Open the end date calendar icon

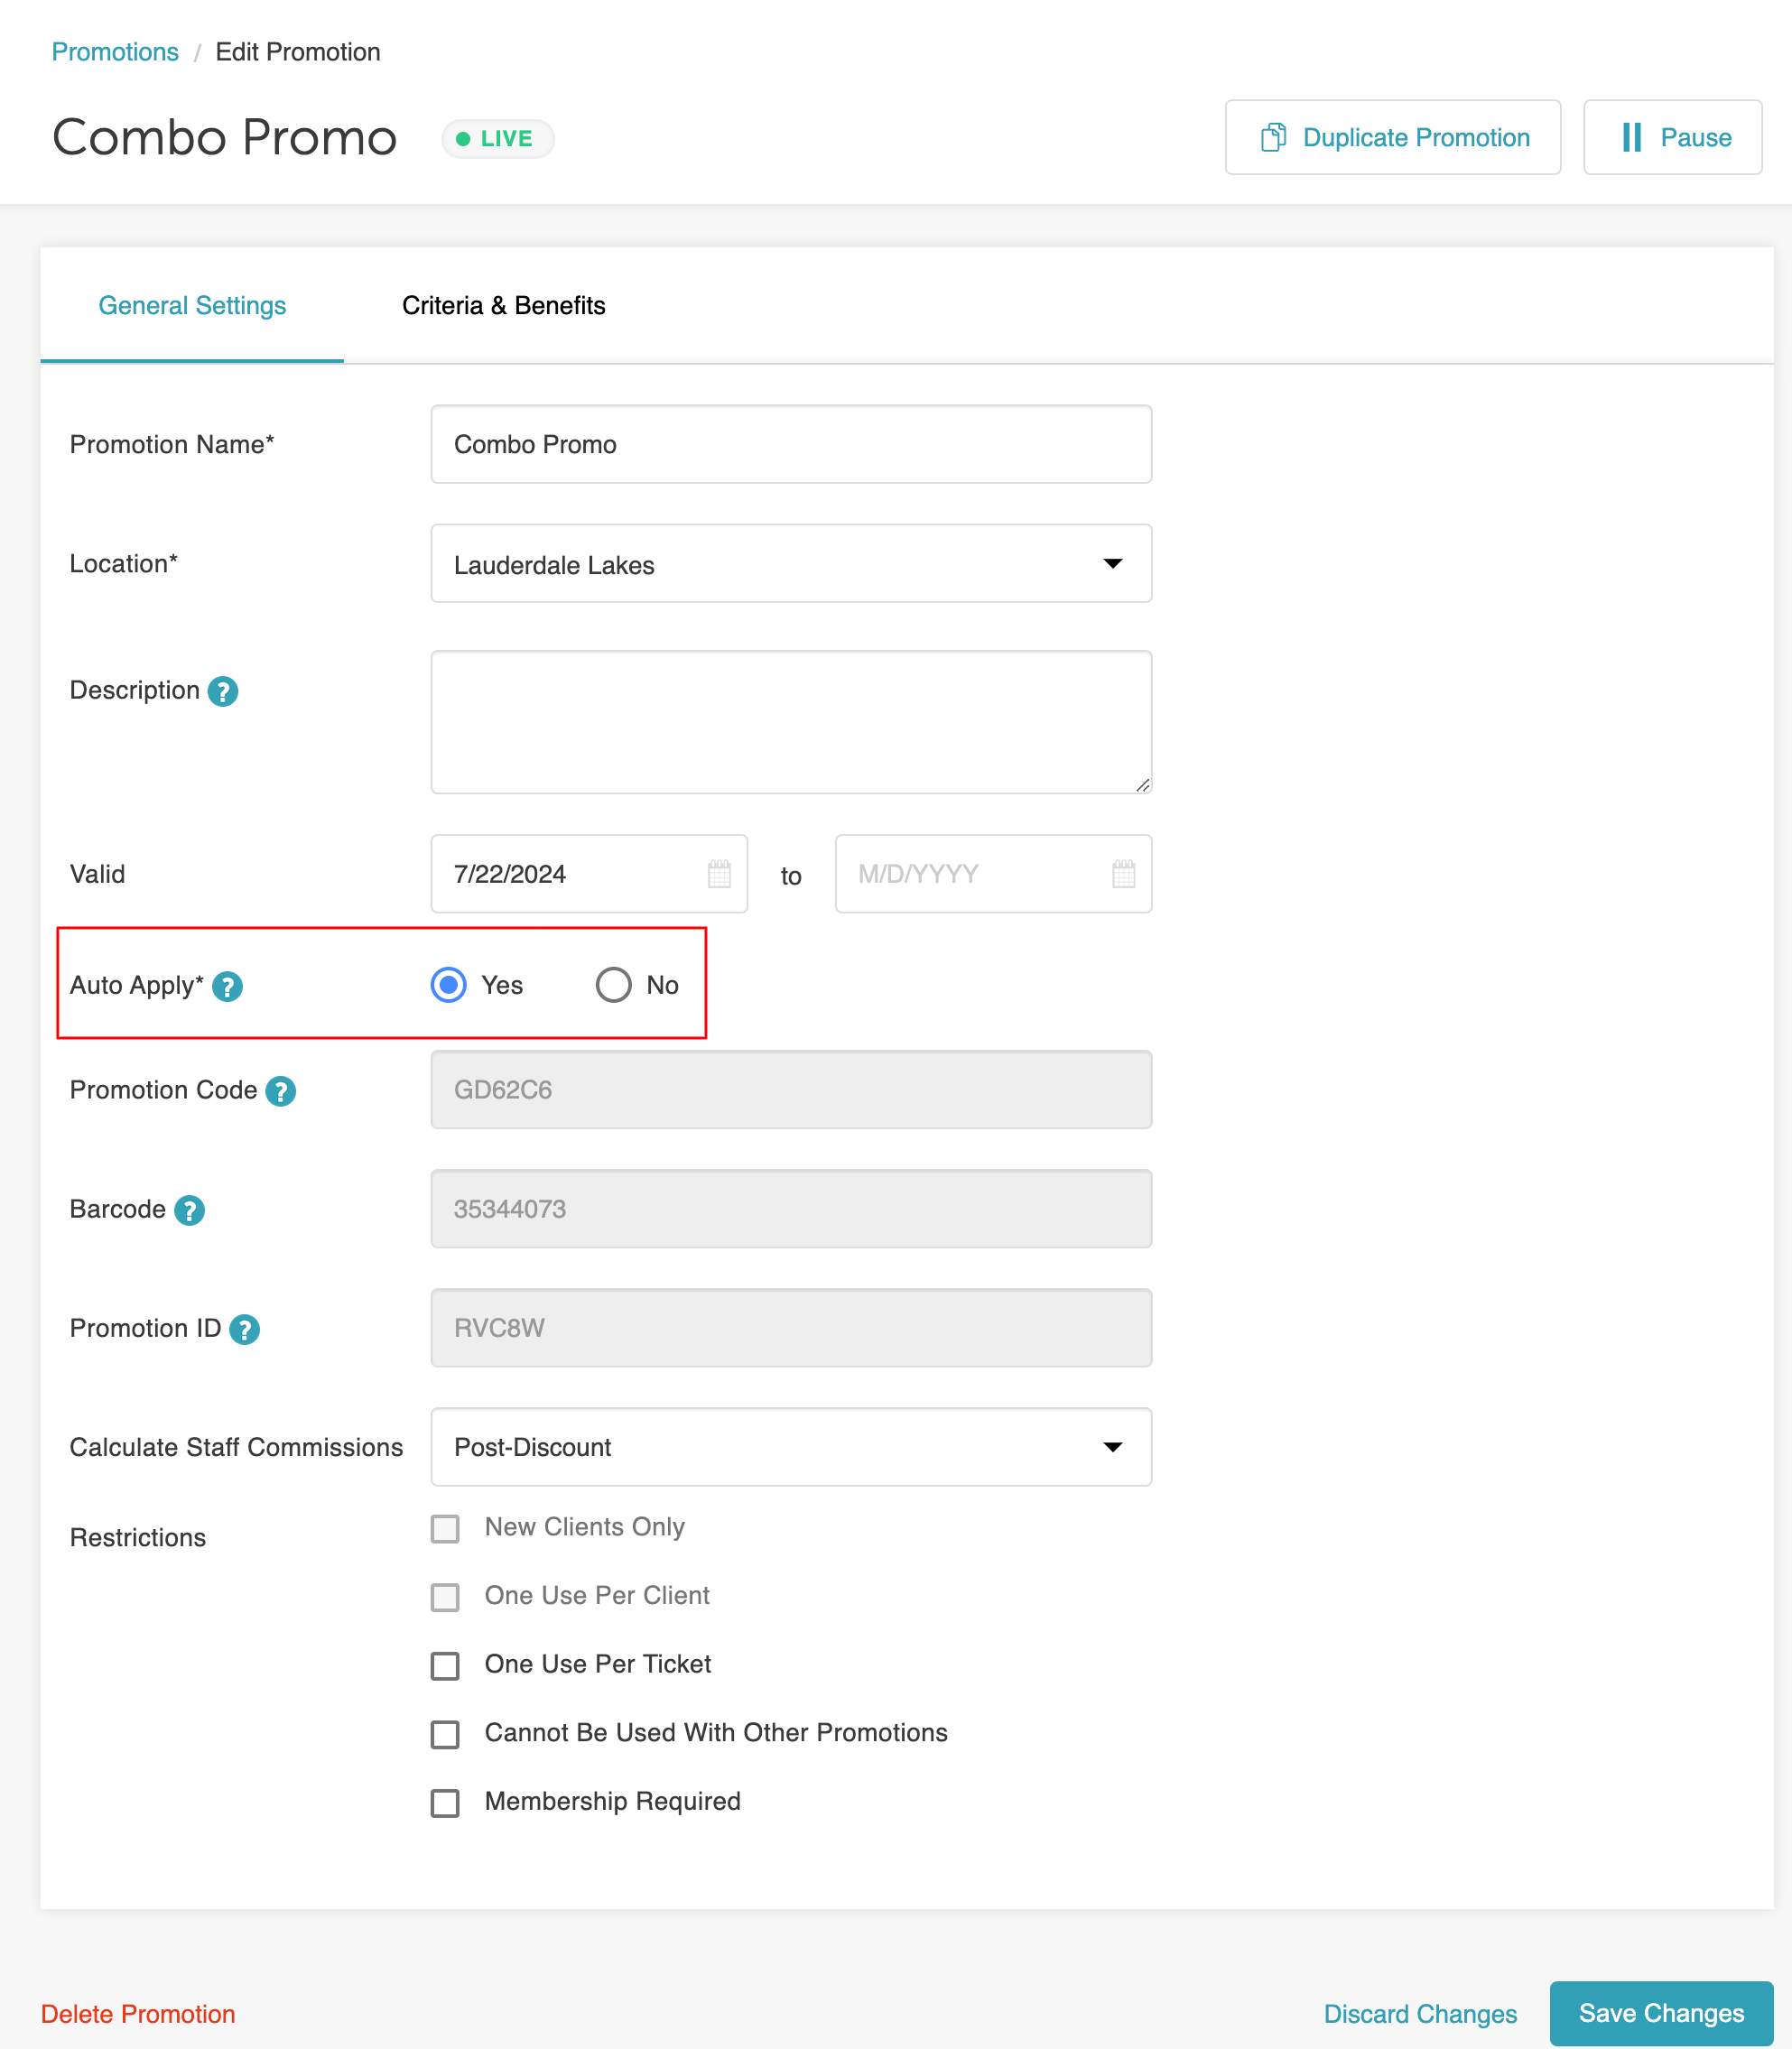tap(1123, 874)
